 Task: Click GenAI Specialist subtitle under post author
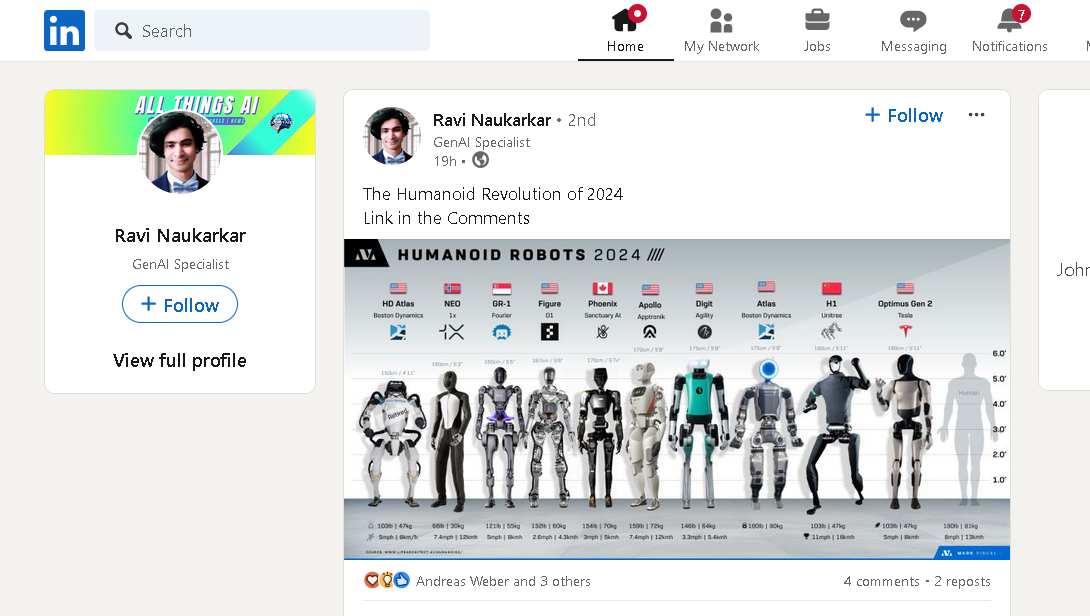pyautogui.click(x=481, y=142)
